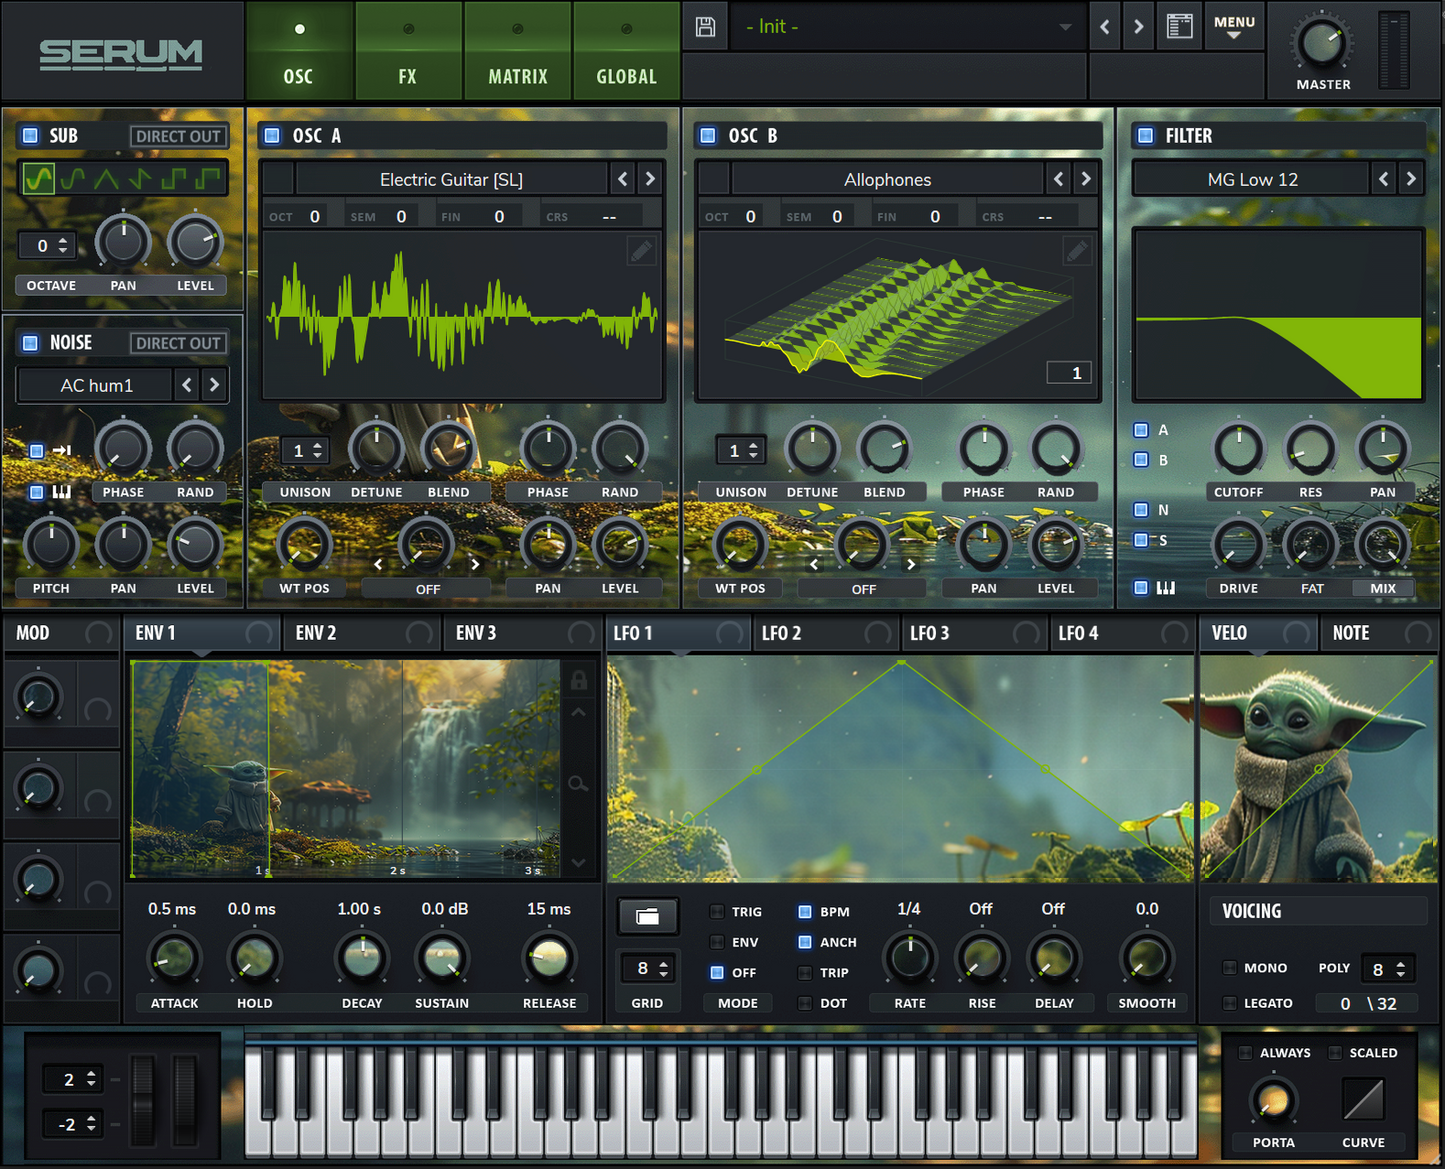Select next OSC A wavetable
1445x1169 pixels.
tap(650, 179)
